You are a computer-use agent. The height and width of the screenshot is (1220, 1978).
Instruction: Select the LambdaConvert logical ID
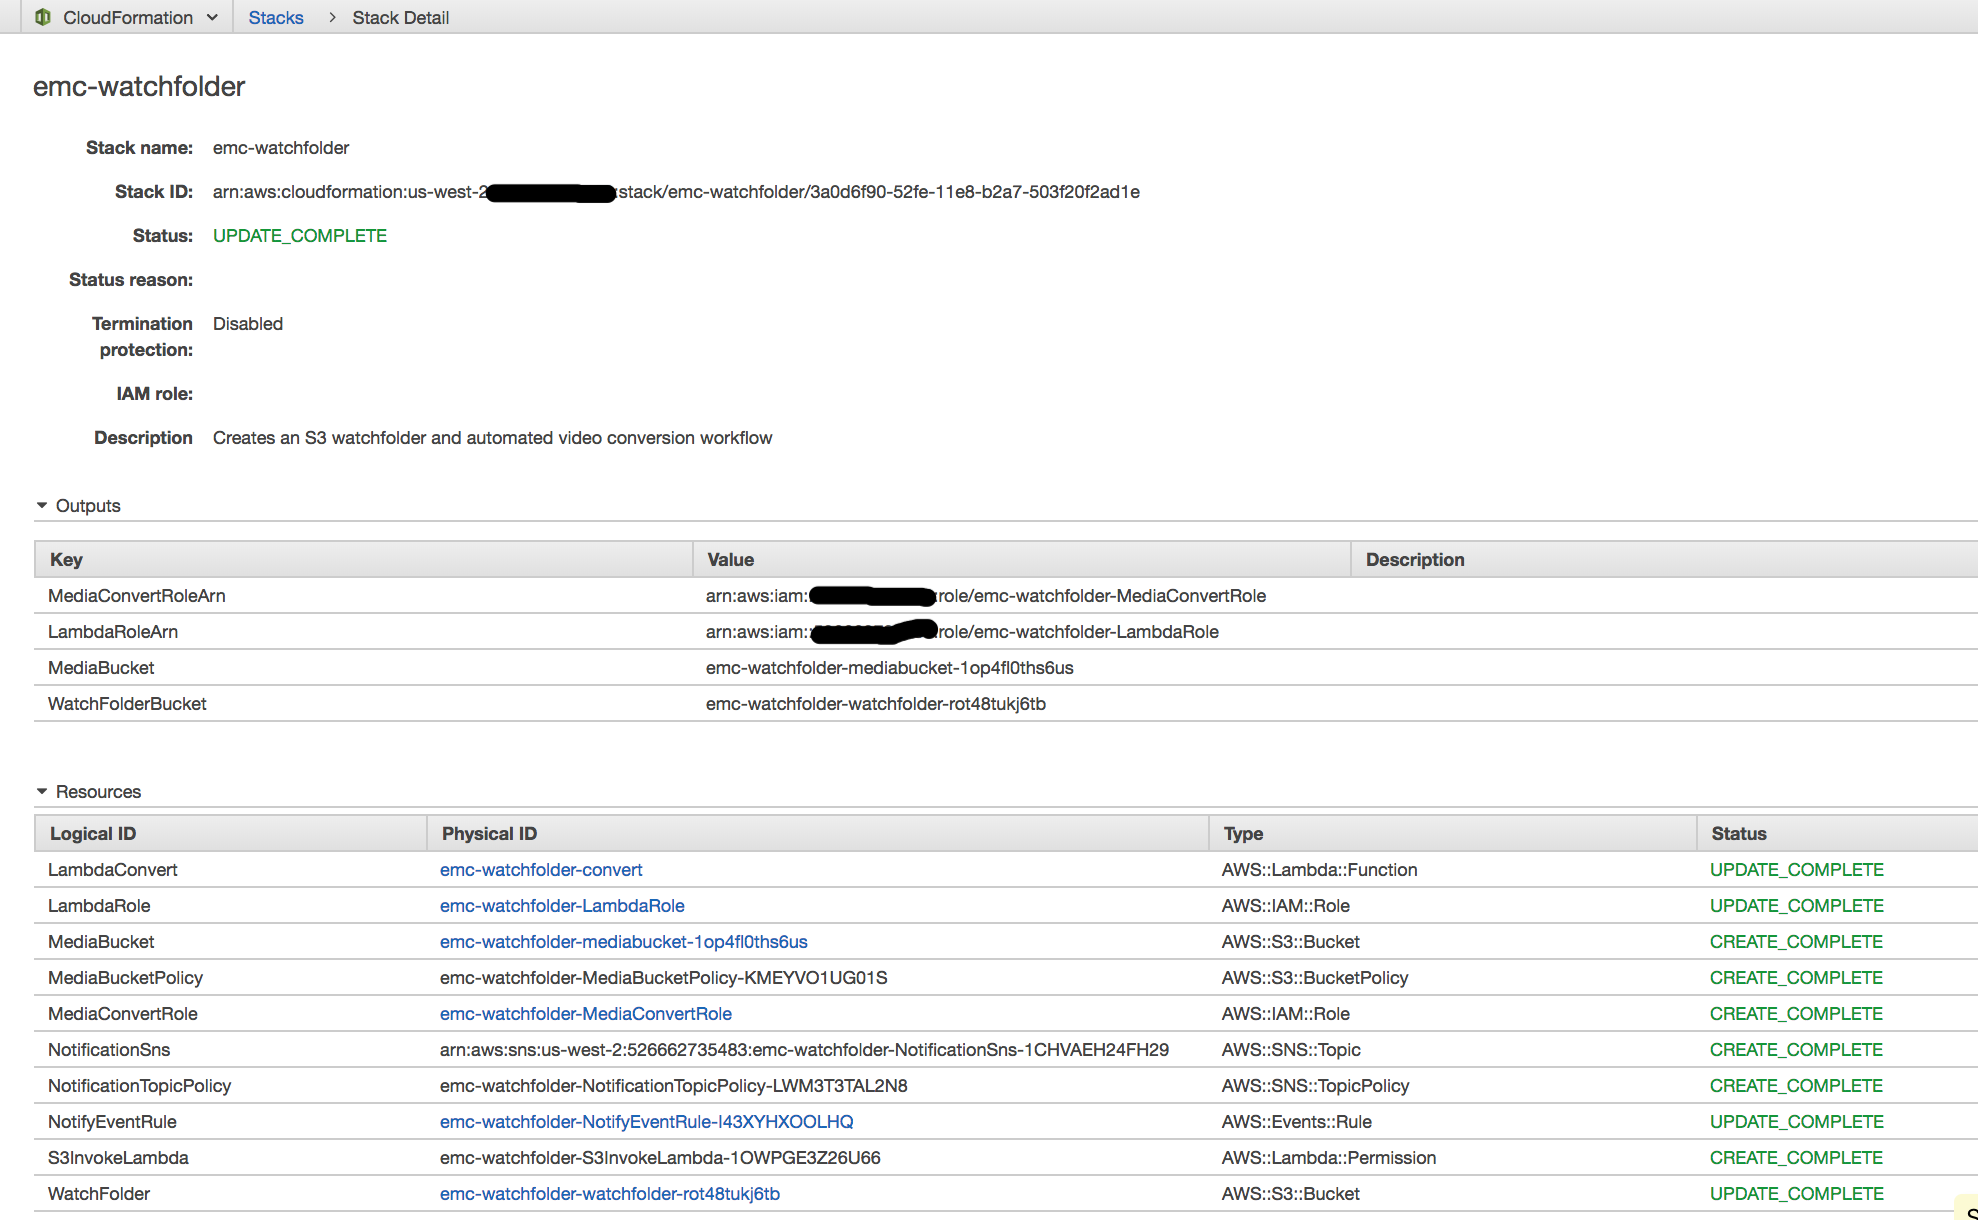point(113,870)
